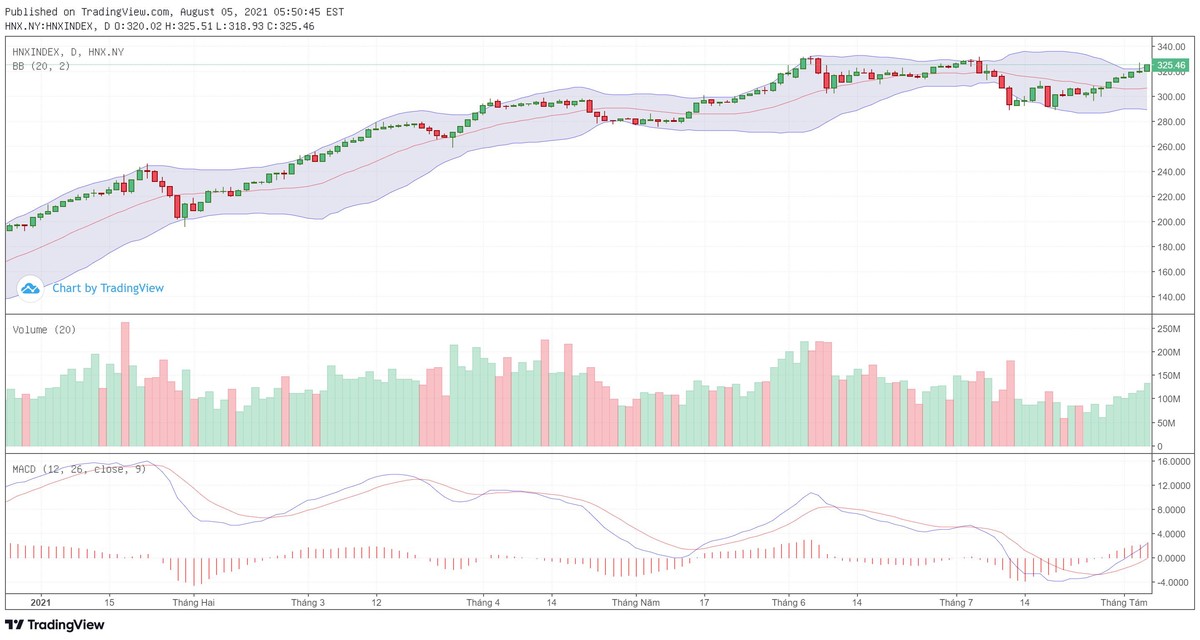1200x640 pixels.
Task: Click the green 325.46 current price tag
Action: point(1169,66)
